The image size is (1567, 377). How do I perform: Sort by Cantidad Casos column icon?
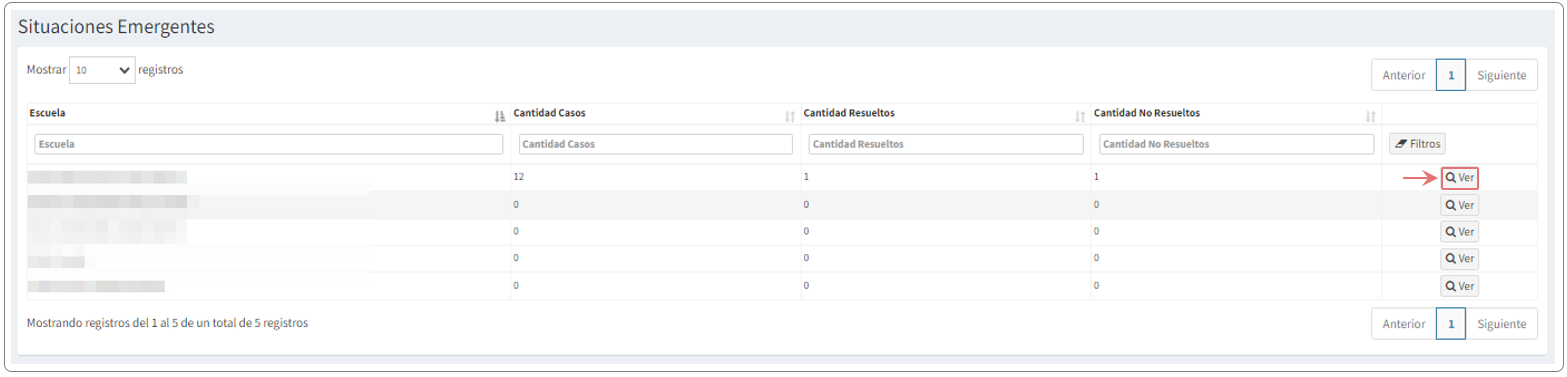[x=790, y=116]
